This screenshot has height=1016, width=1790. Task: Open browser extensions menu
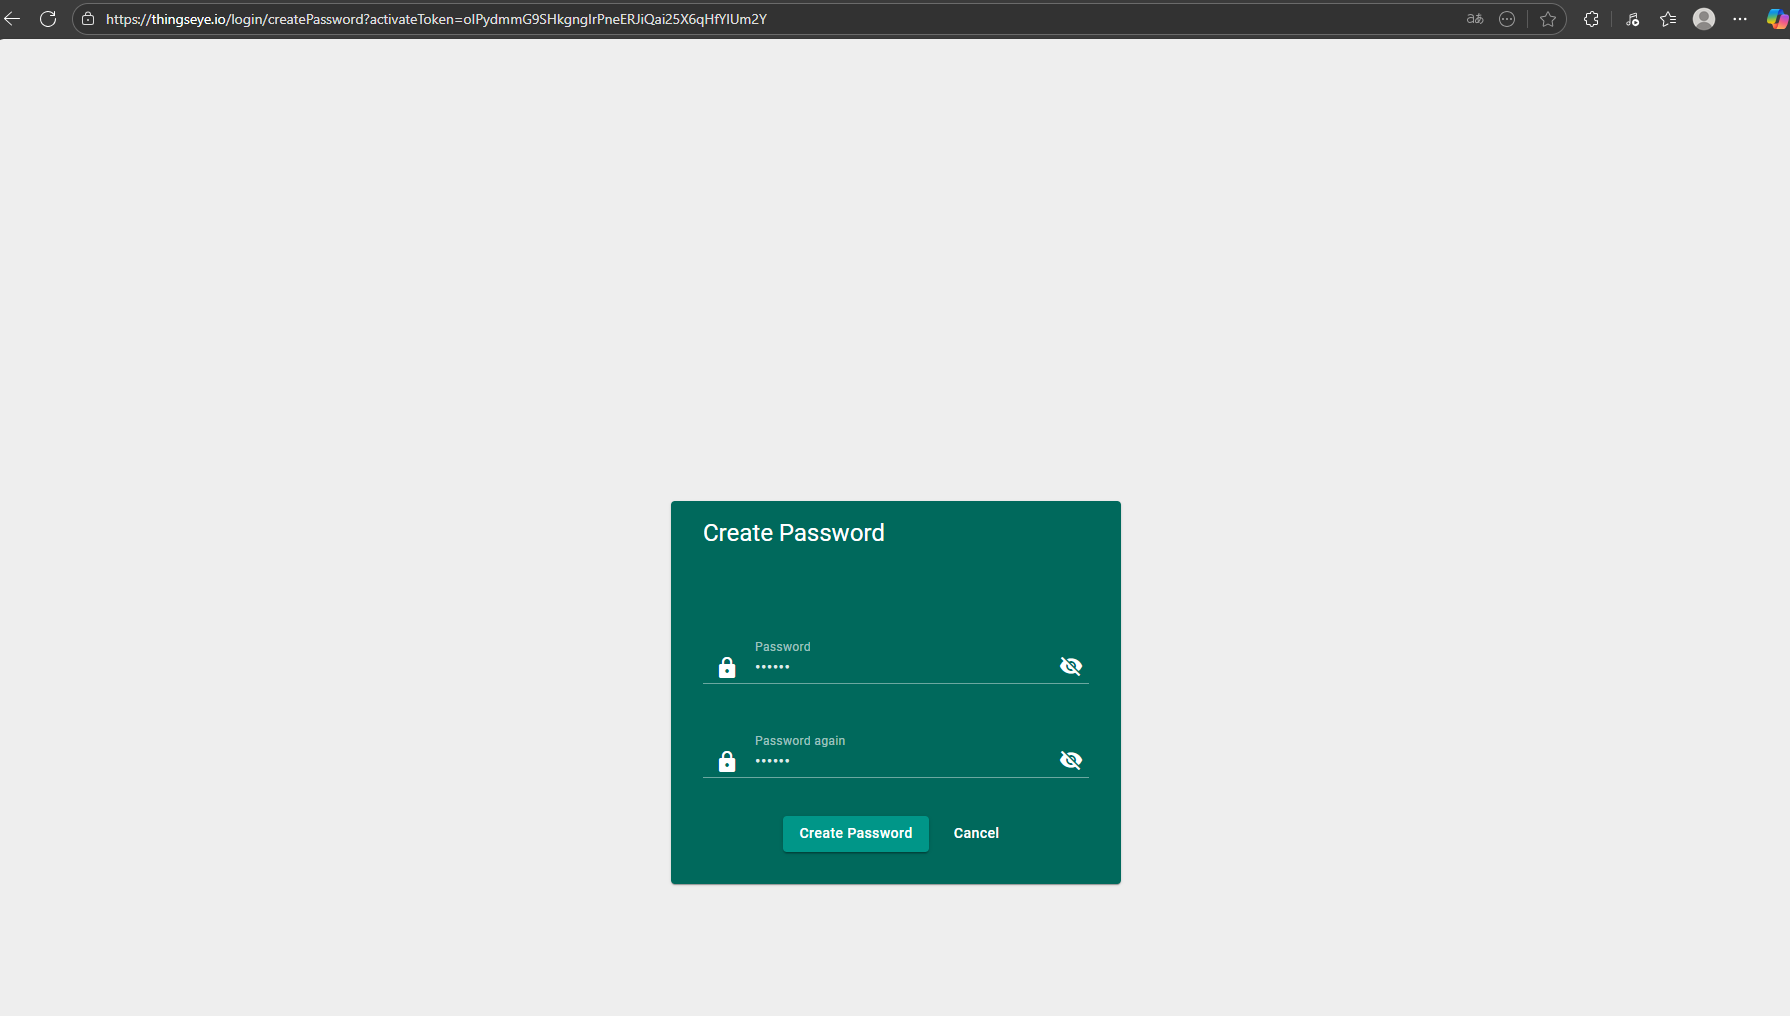1591,19
